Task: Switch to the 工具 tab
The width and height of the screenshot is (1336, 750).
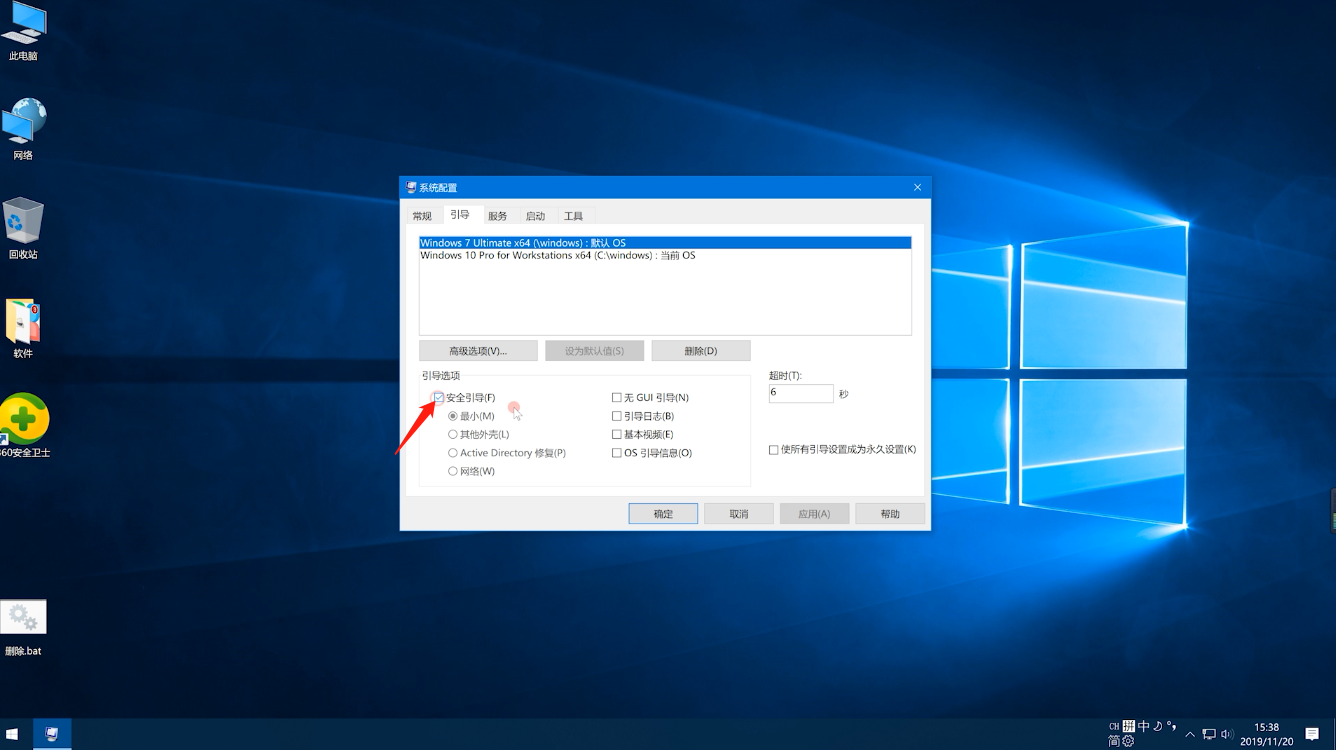Action: coord(573,216)
